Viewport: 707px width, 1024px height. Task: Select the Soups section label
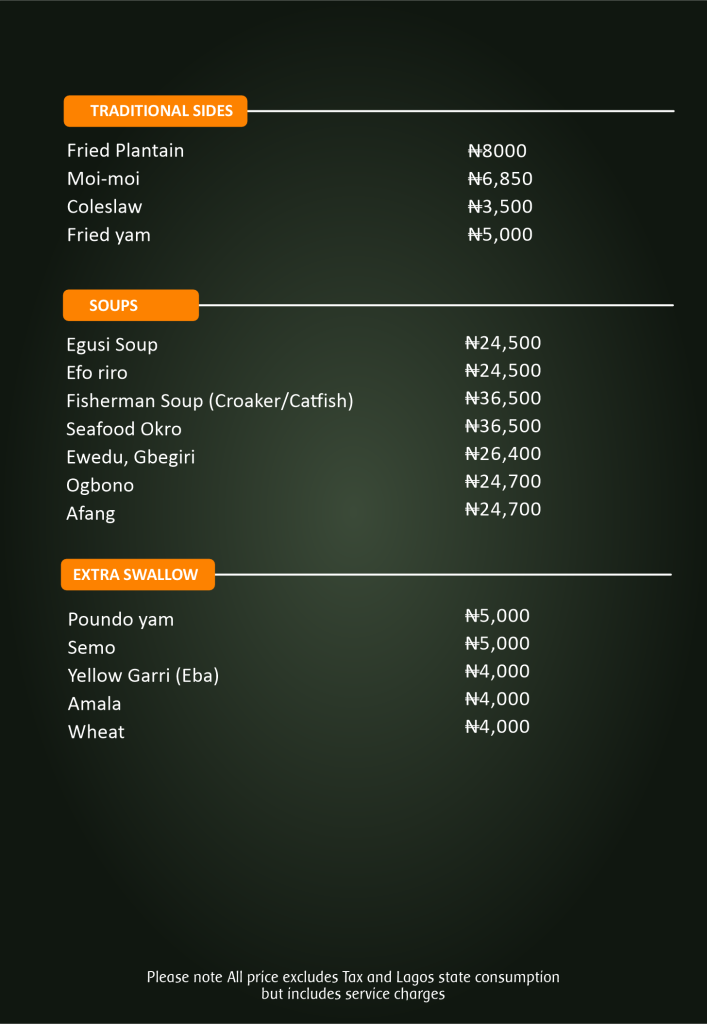pyautogui.click(x=130, y=305)
